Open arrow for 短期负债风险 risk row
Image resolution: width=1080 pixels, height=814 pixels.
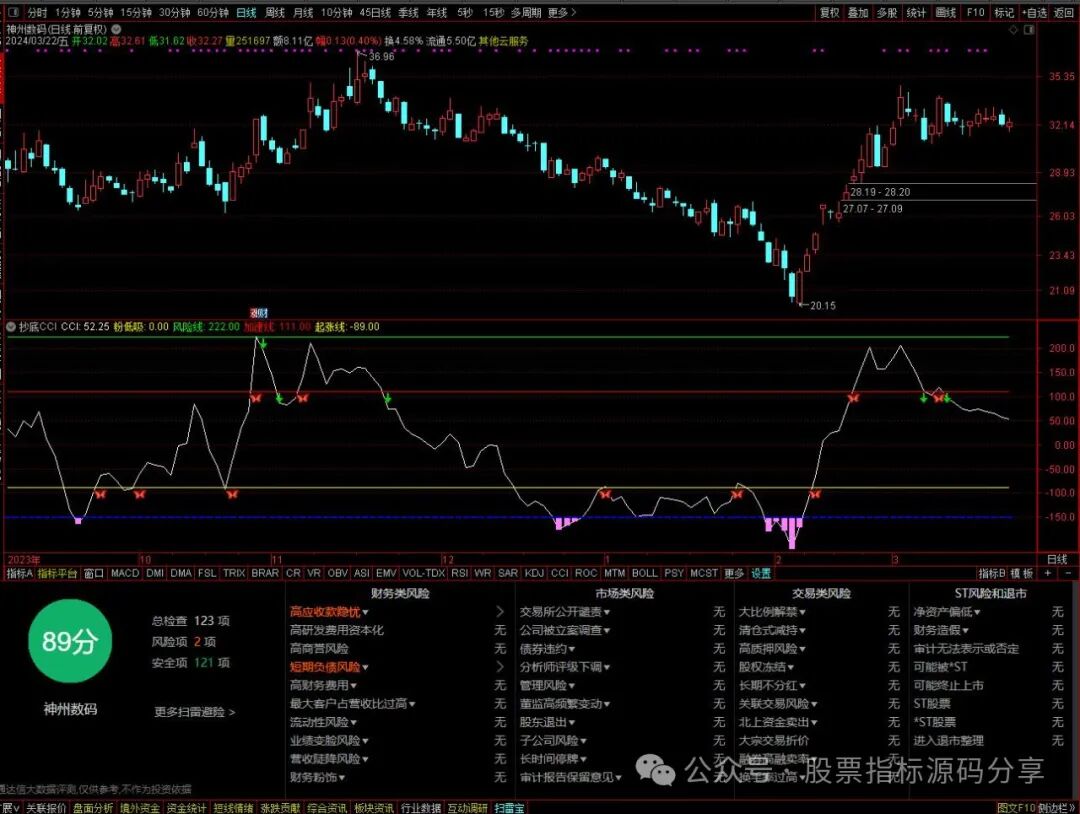click(x=500, y=667)
